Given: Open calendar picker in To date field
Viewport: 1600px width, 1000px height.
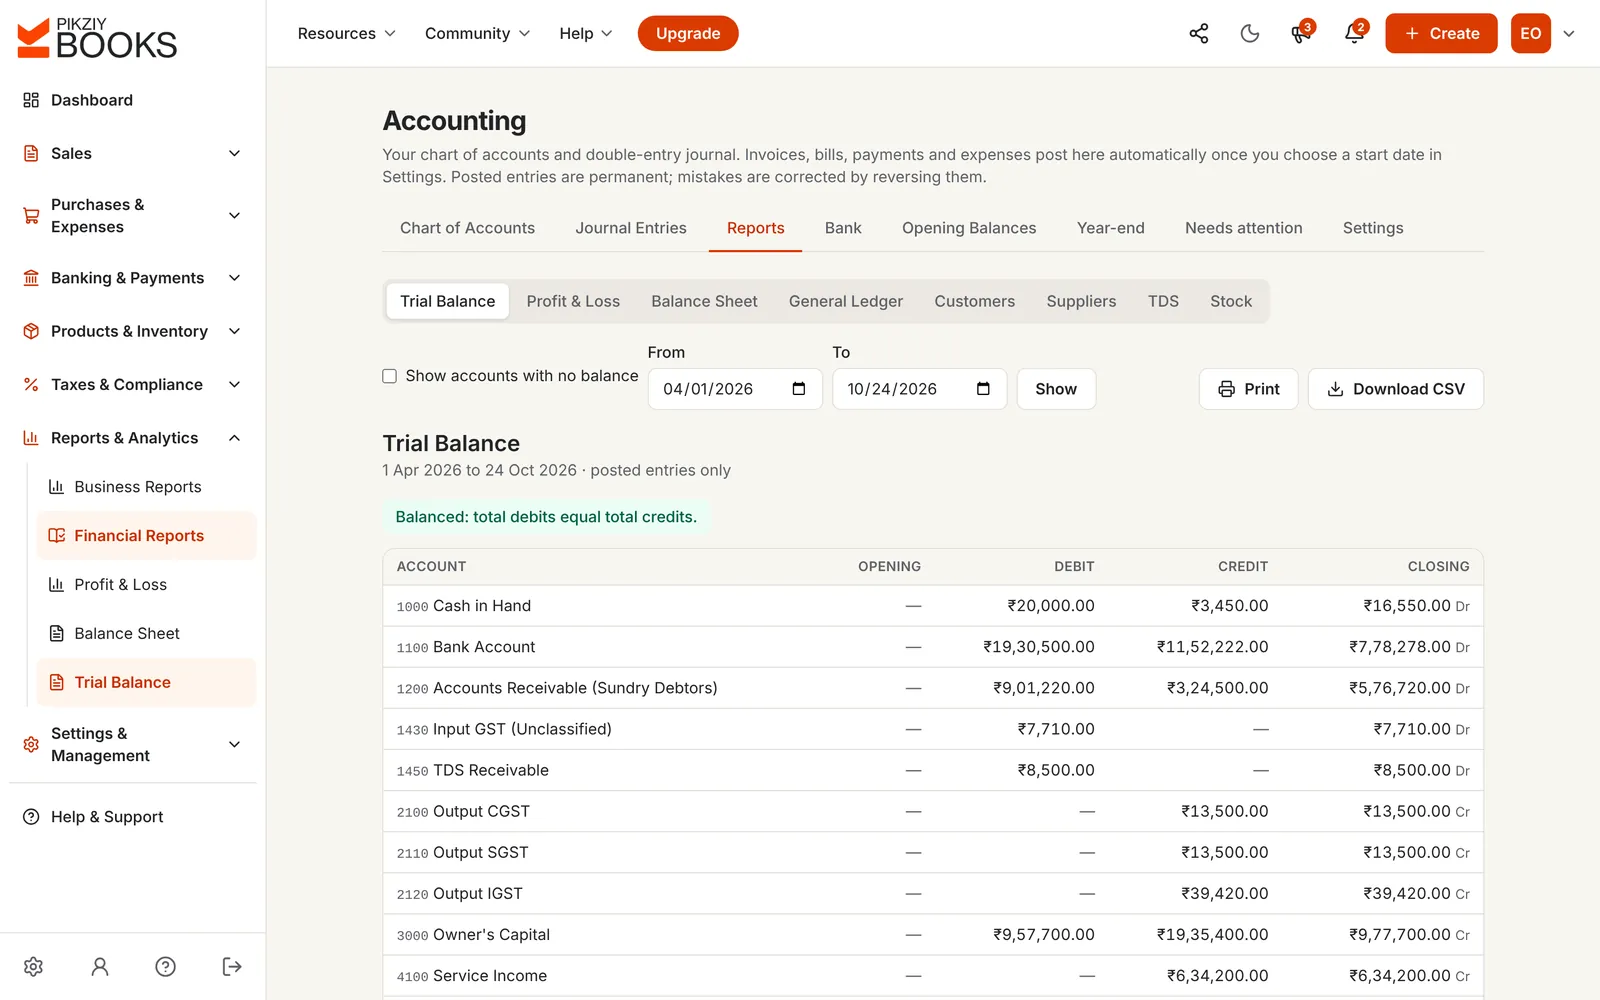Looking at the screenshot, I should pyautogui.click(x=983, y=389).
